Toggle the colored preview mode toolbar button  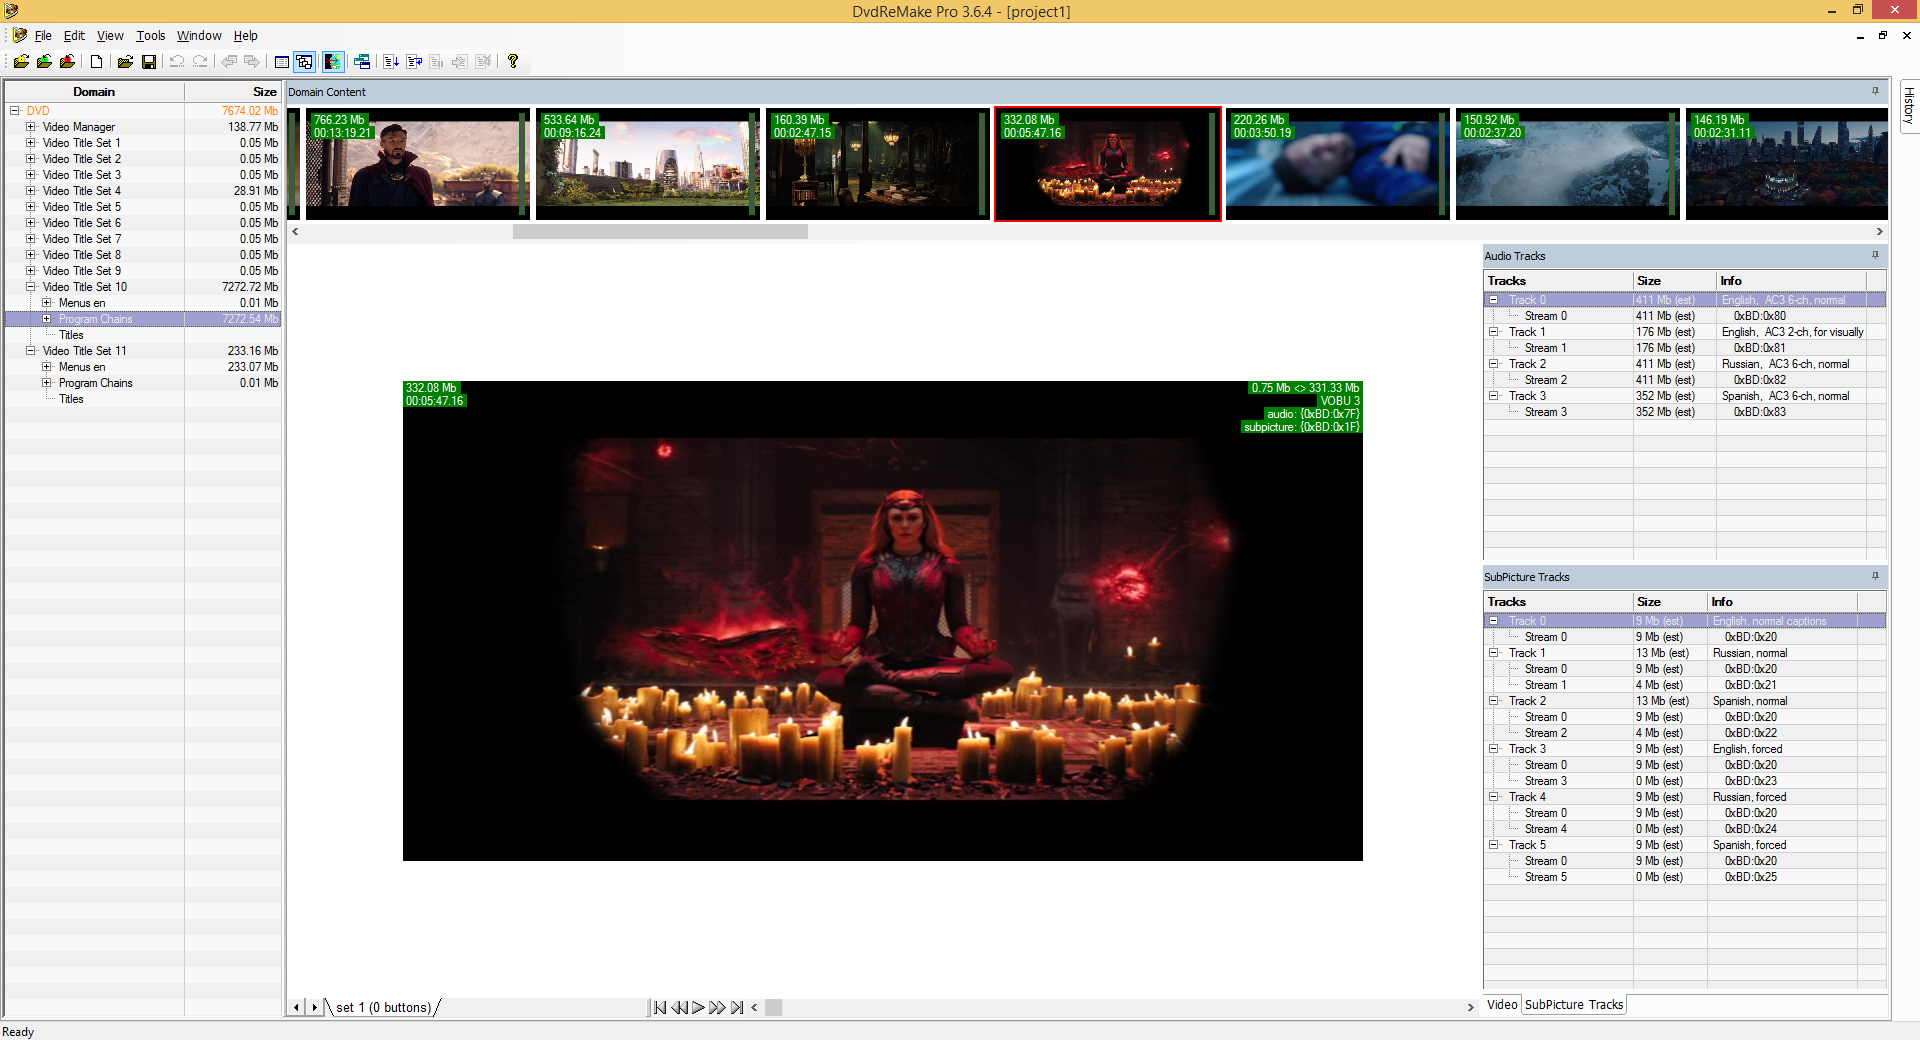[333, 62]
